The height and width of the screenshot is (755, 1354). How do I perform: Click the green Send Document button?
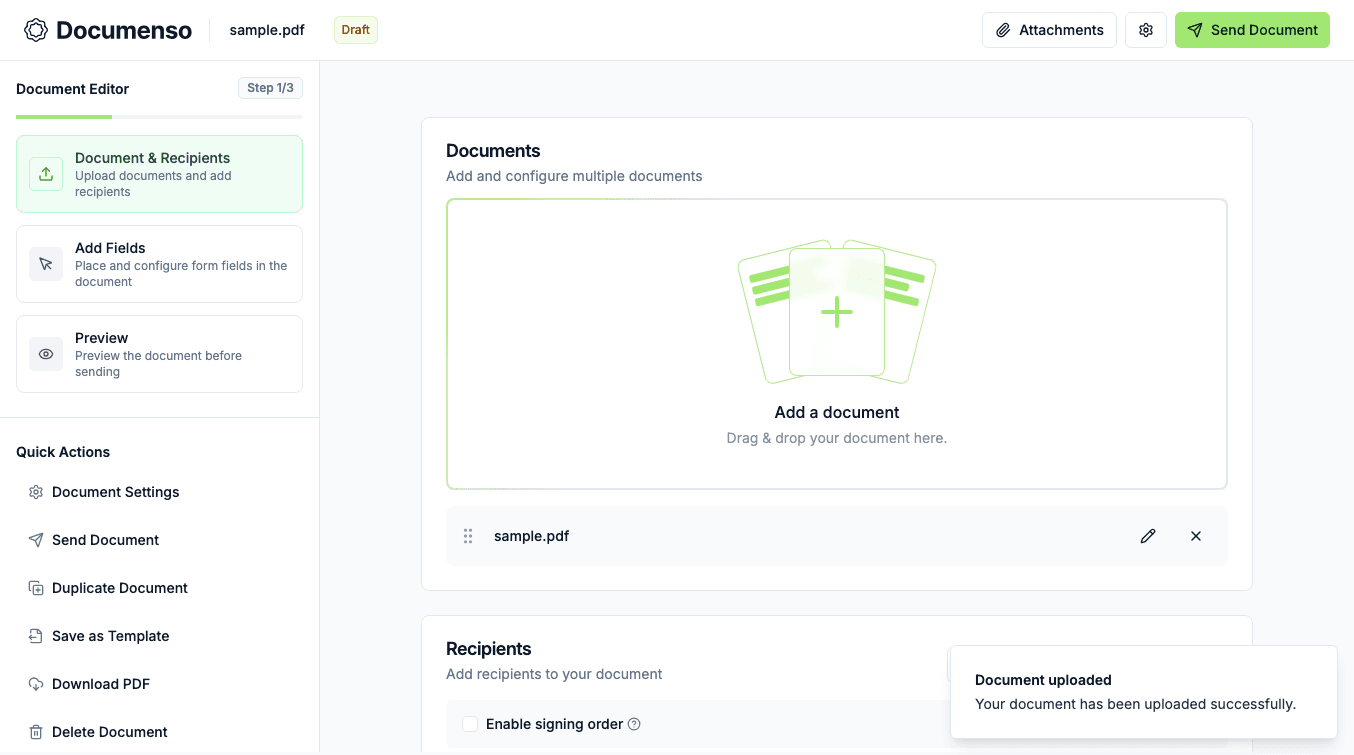point(1252,30)
